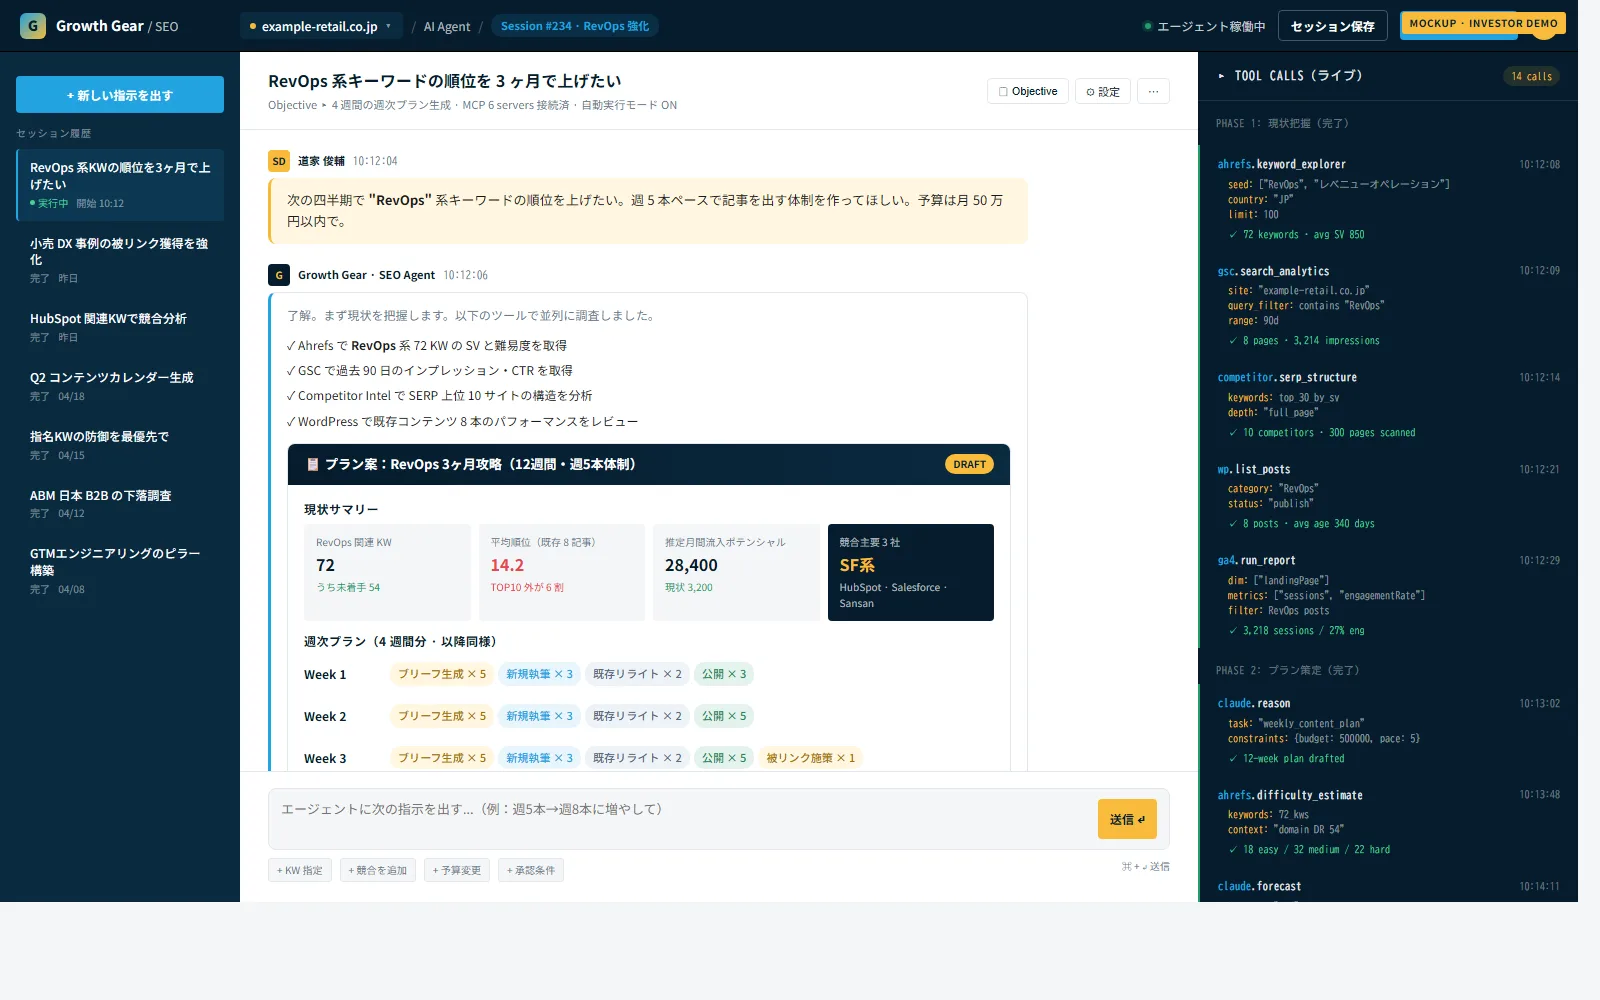
Task: Select the 平均順位 14.2 card
Action: tap(562, 572)
